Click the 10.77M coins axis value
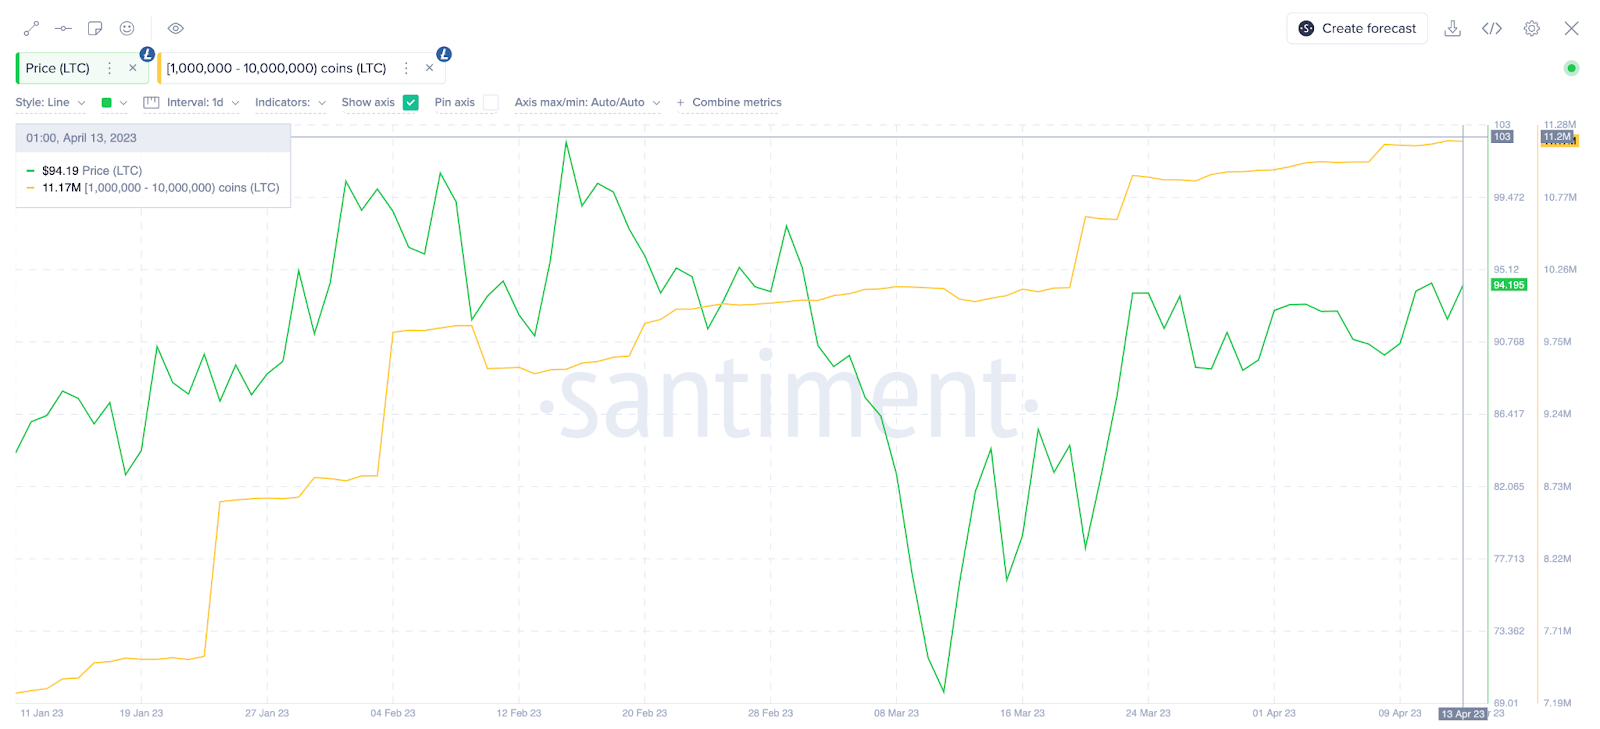The height and width of the screenshot is (729, 1600). click(1560, 198)
